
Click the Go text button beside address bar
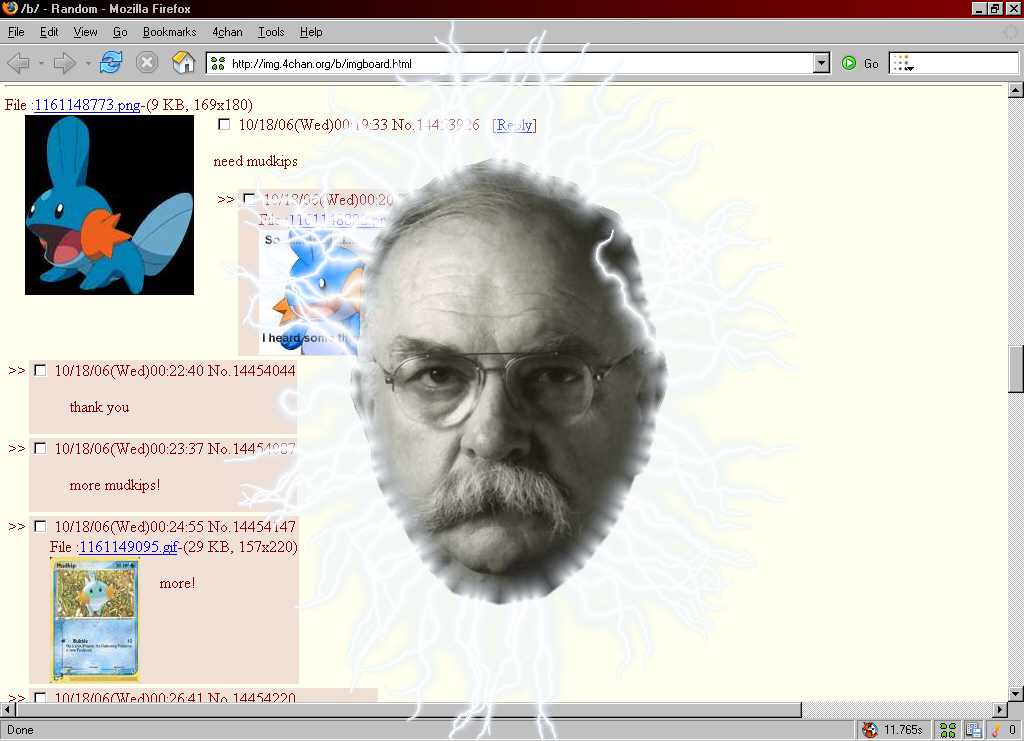pyautogui.click(x=871, y=63)
